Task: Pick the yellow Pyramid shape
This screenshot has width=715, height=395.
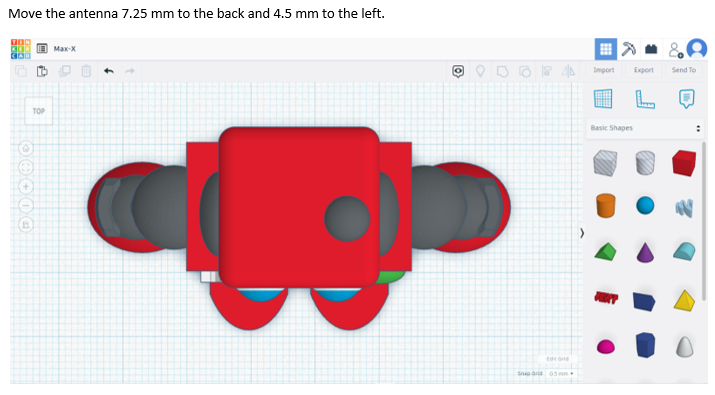Action: (684, 301)
